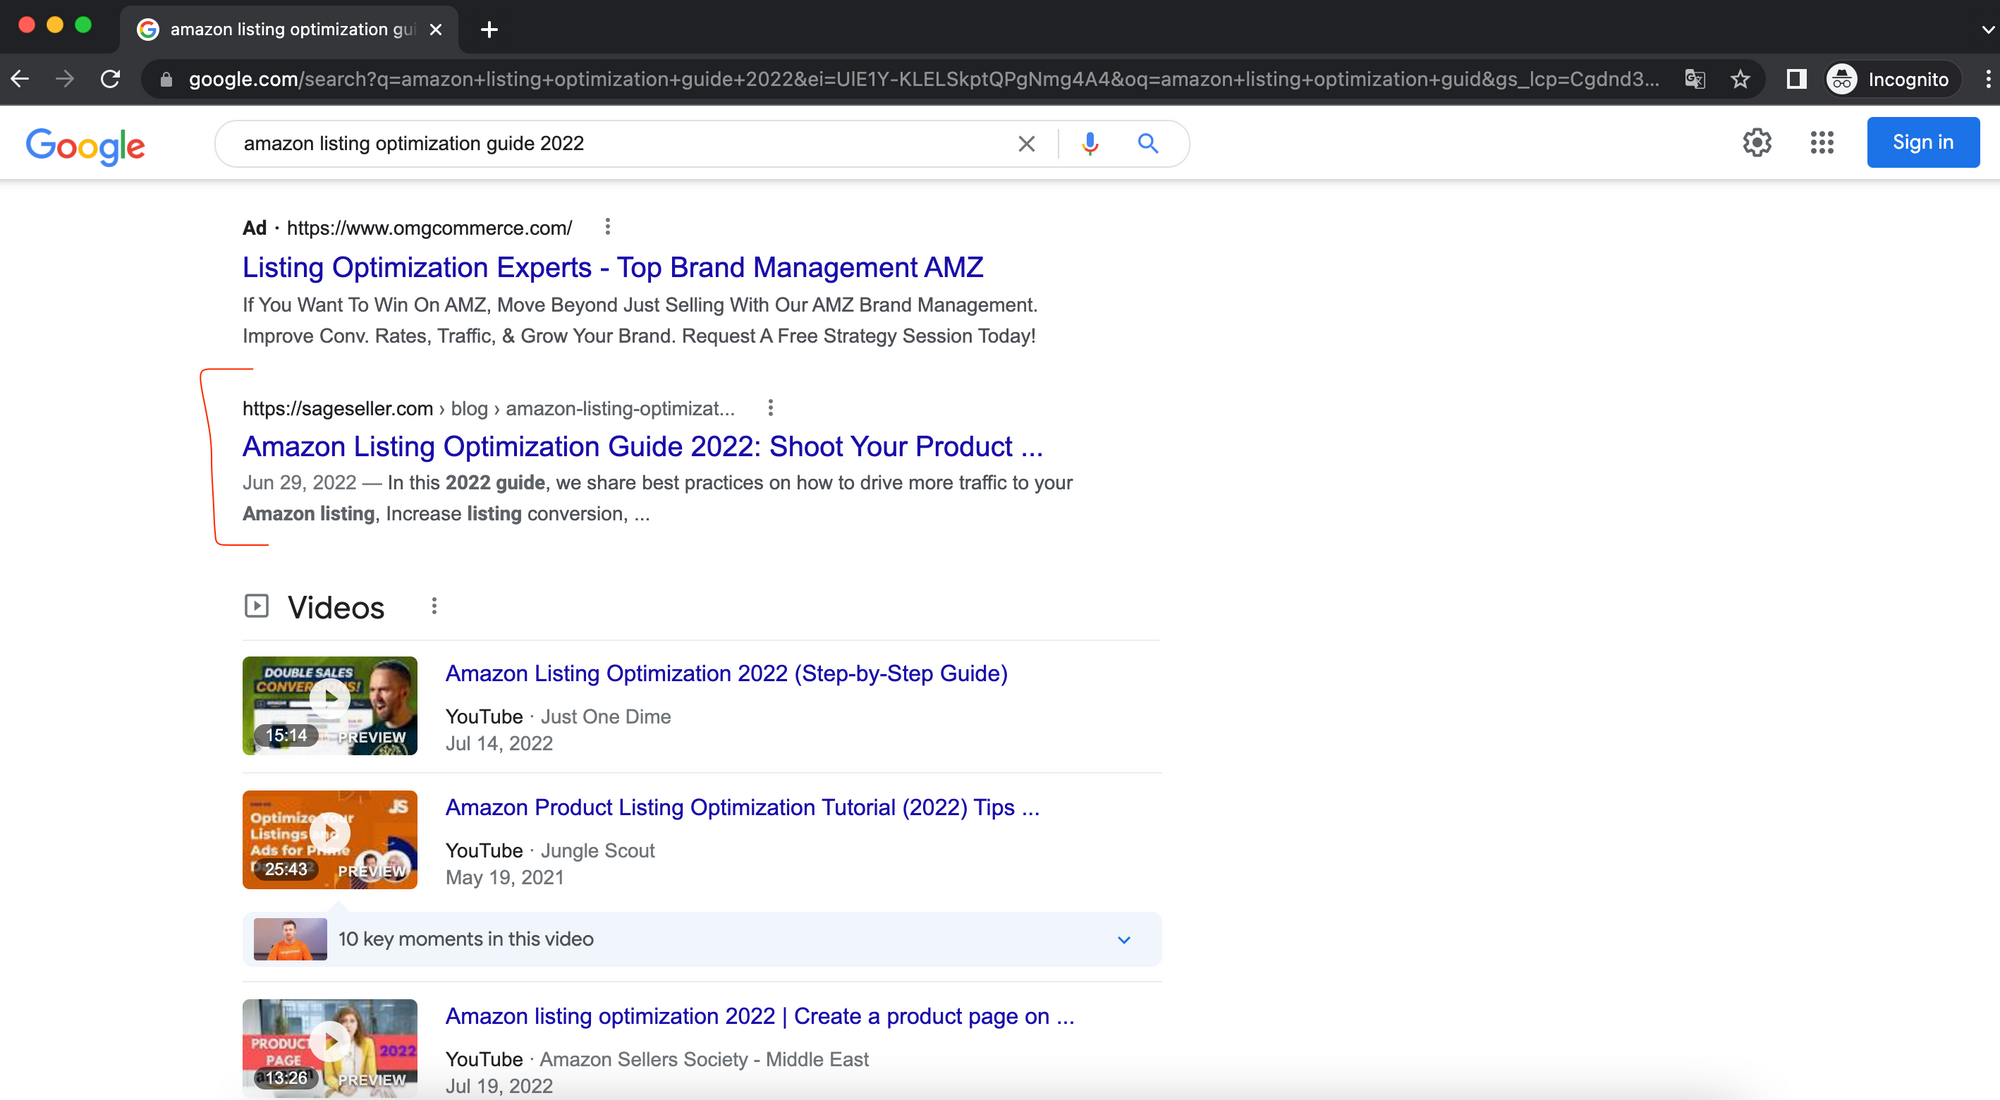The height and width of the screenshot is (1100, 2000).
Task: Go back to previous page
Action: point(20,79)
